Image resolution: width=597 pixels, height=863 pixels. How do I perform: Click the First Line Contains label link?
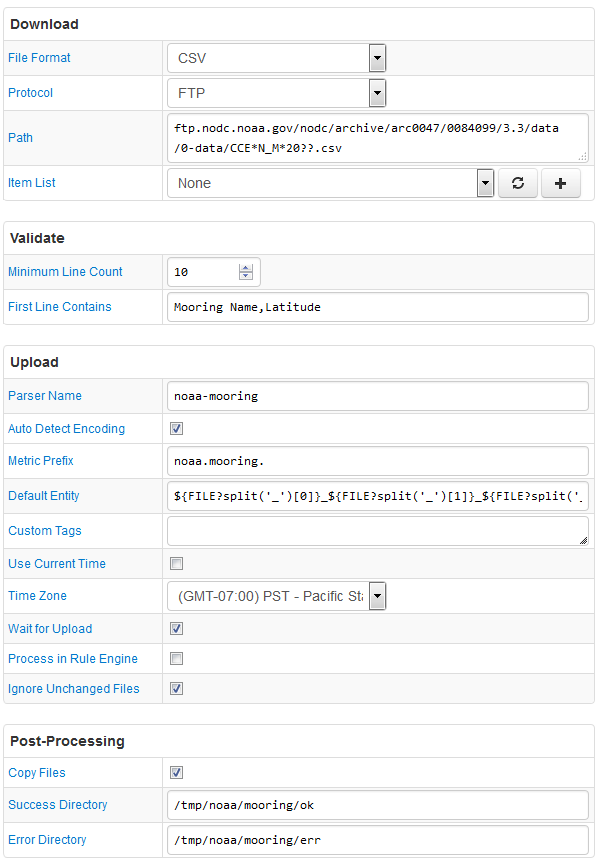(x=59, y=307)
